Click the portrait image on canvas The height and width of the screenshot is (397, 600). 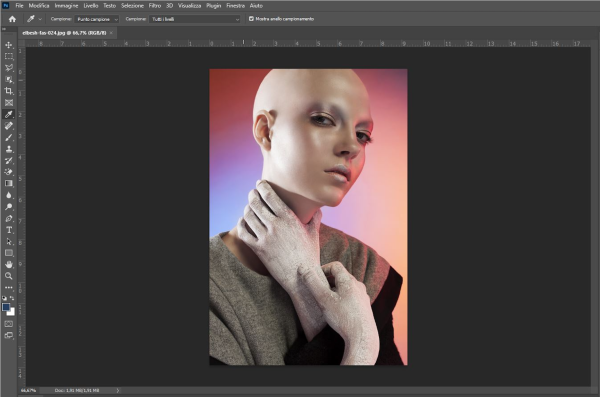point(308,217)
